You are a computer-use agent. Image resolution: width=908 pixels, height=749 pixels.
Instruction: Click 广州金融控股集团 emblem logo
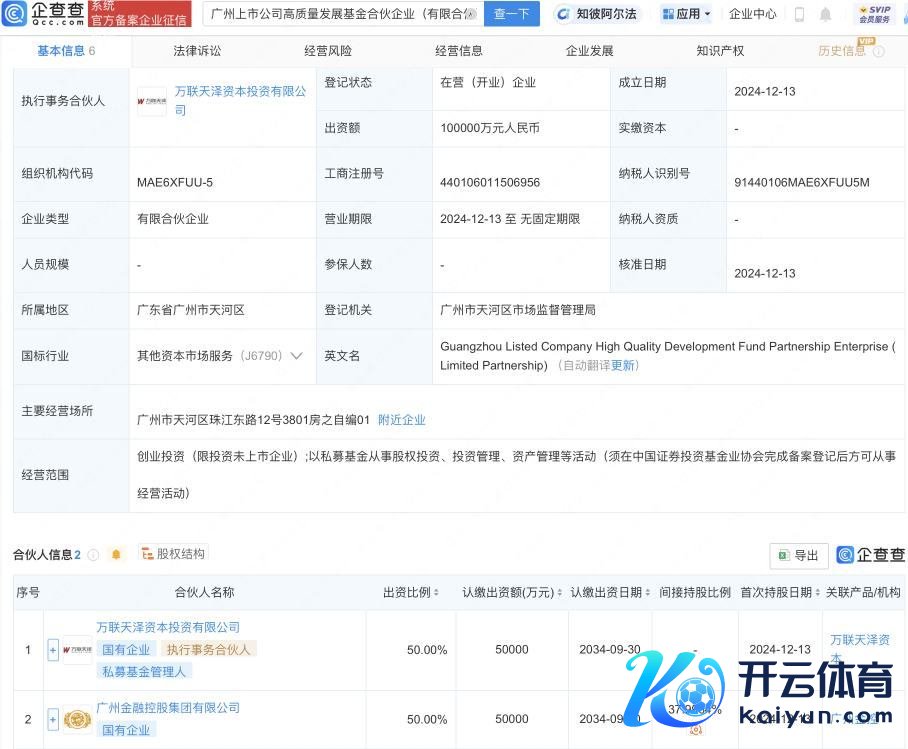(x=77, y=719)
